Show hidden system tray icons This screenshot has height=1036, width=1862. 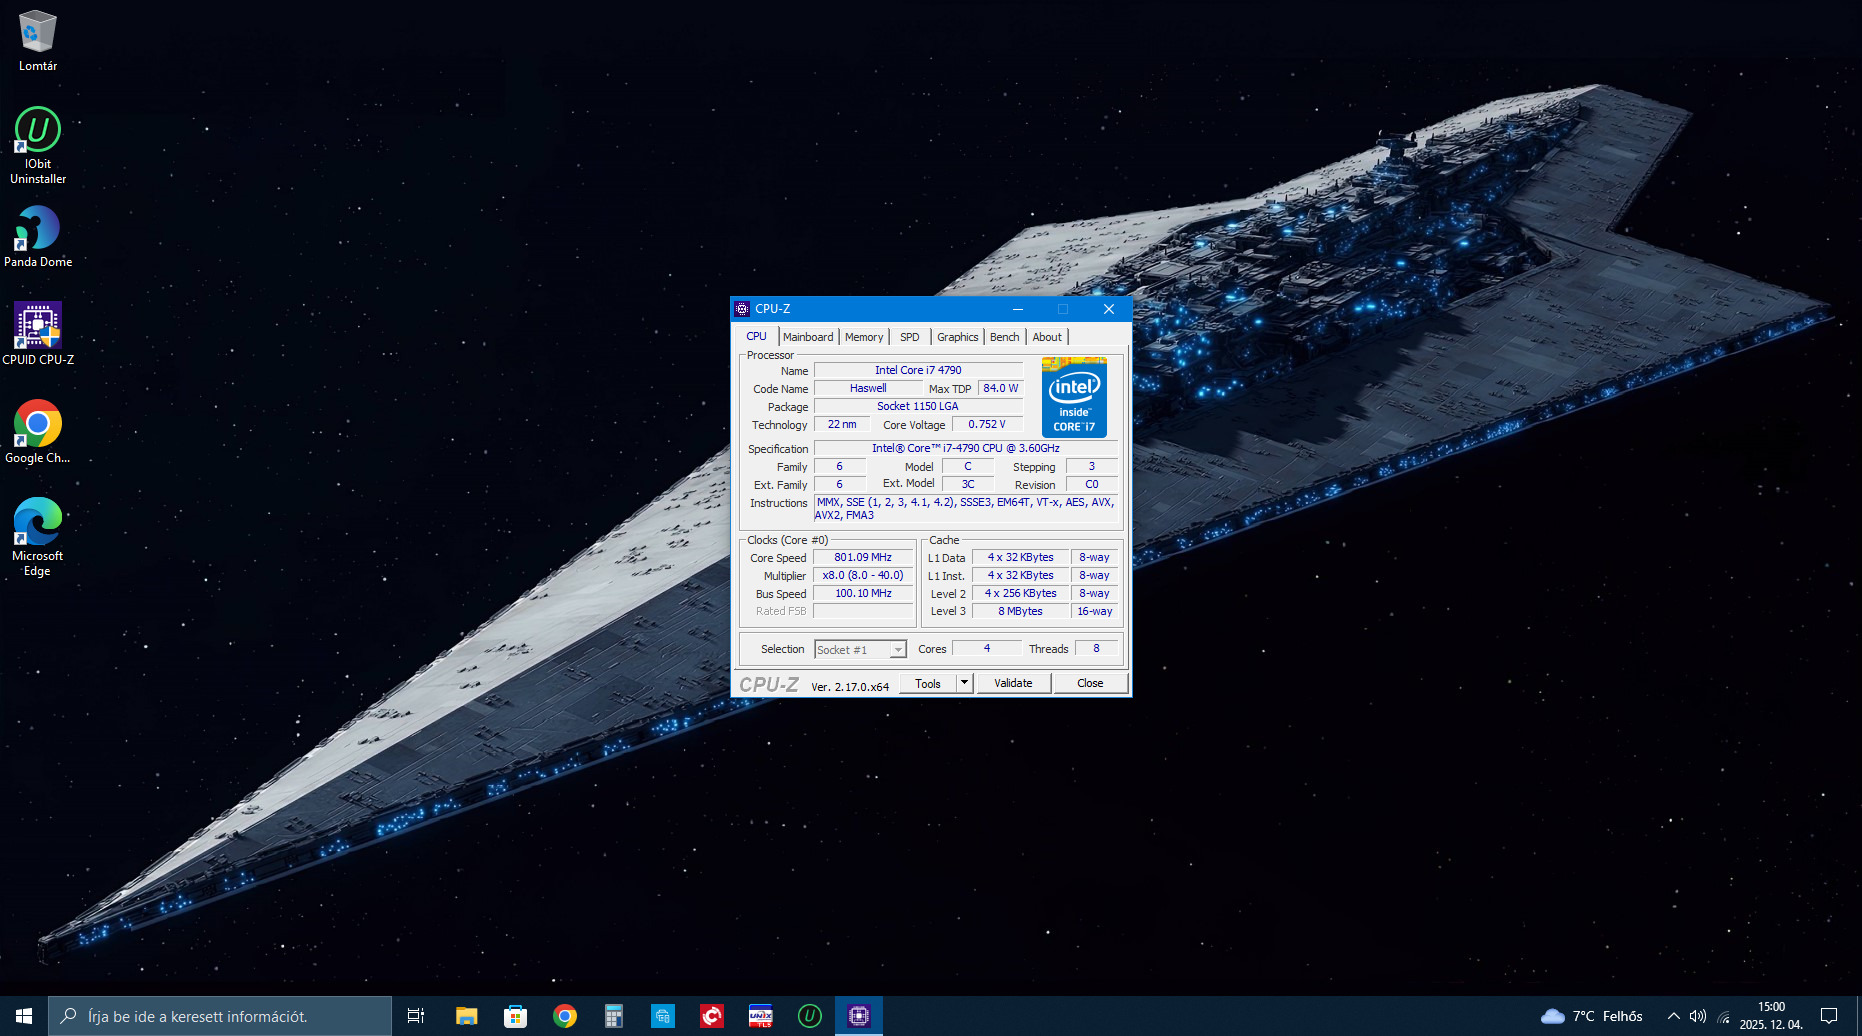(x=1673, y=1016)
